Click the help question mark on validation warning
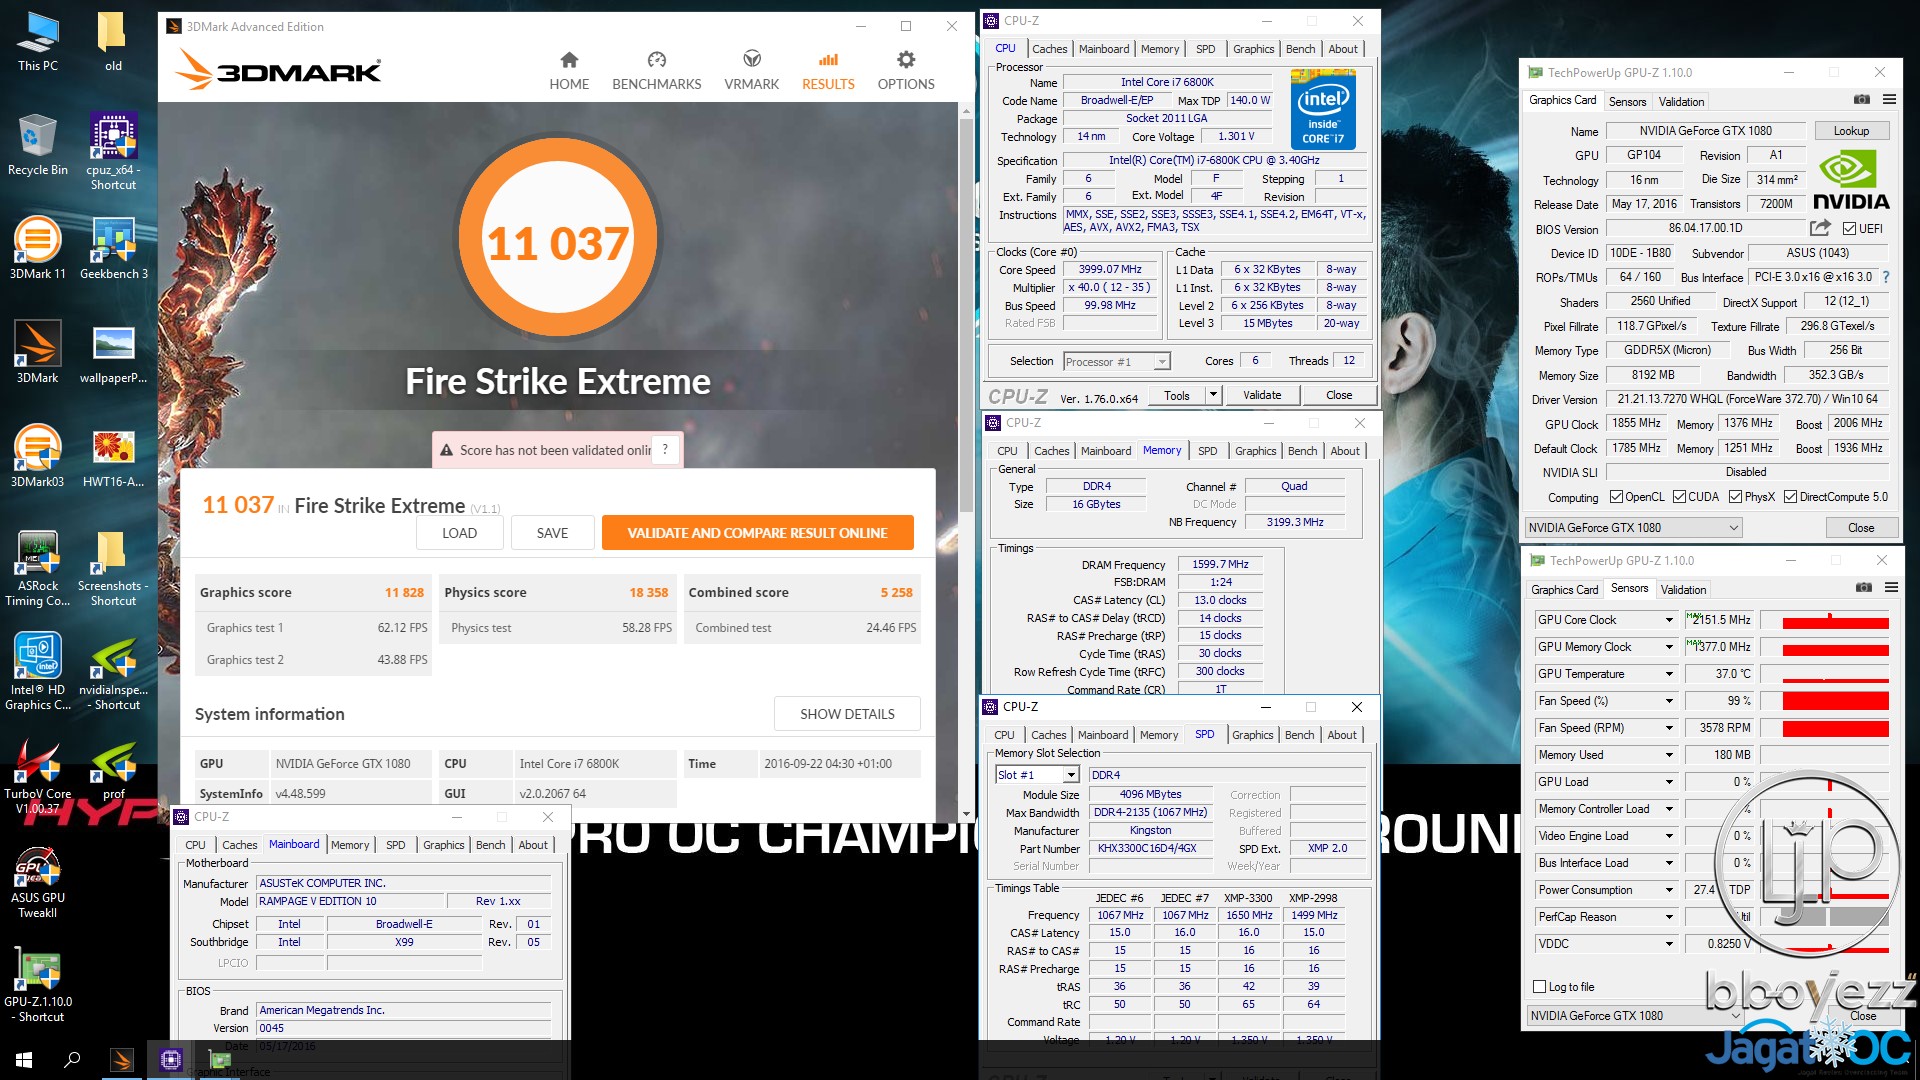 (x=665, y=450)
